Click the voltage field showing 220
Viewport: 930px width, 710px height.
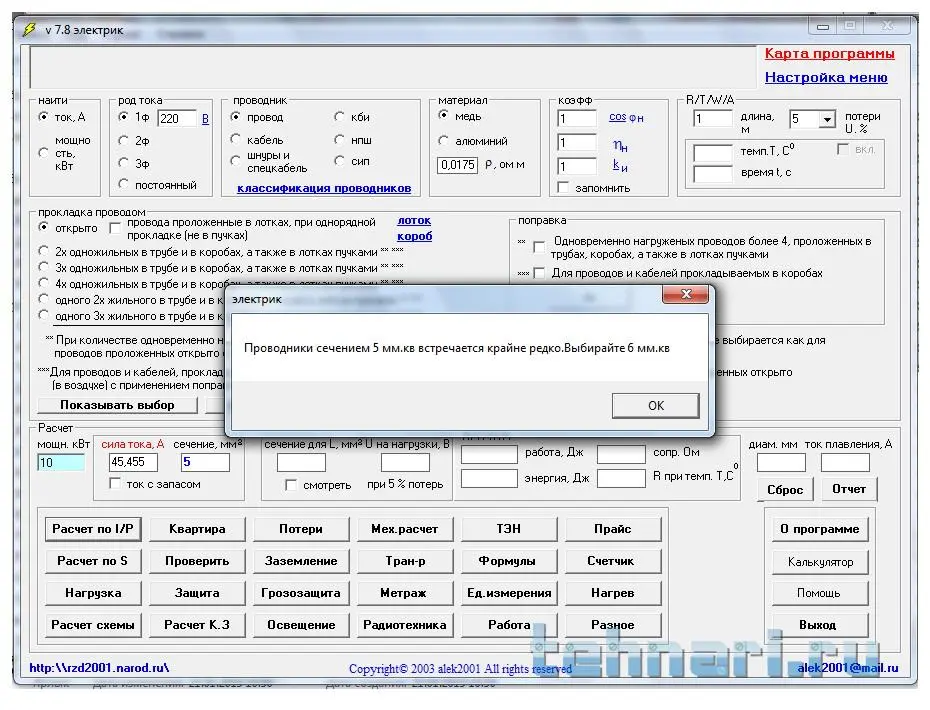click(x=177, y=118)
